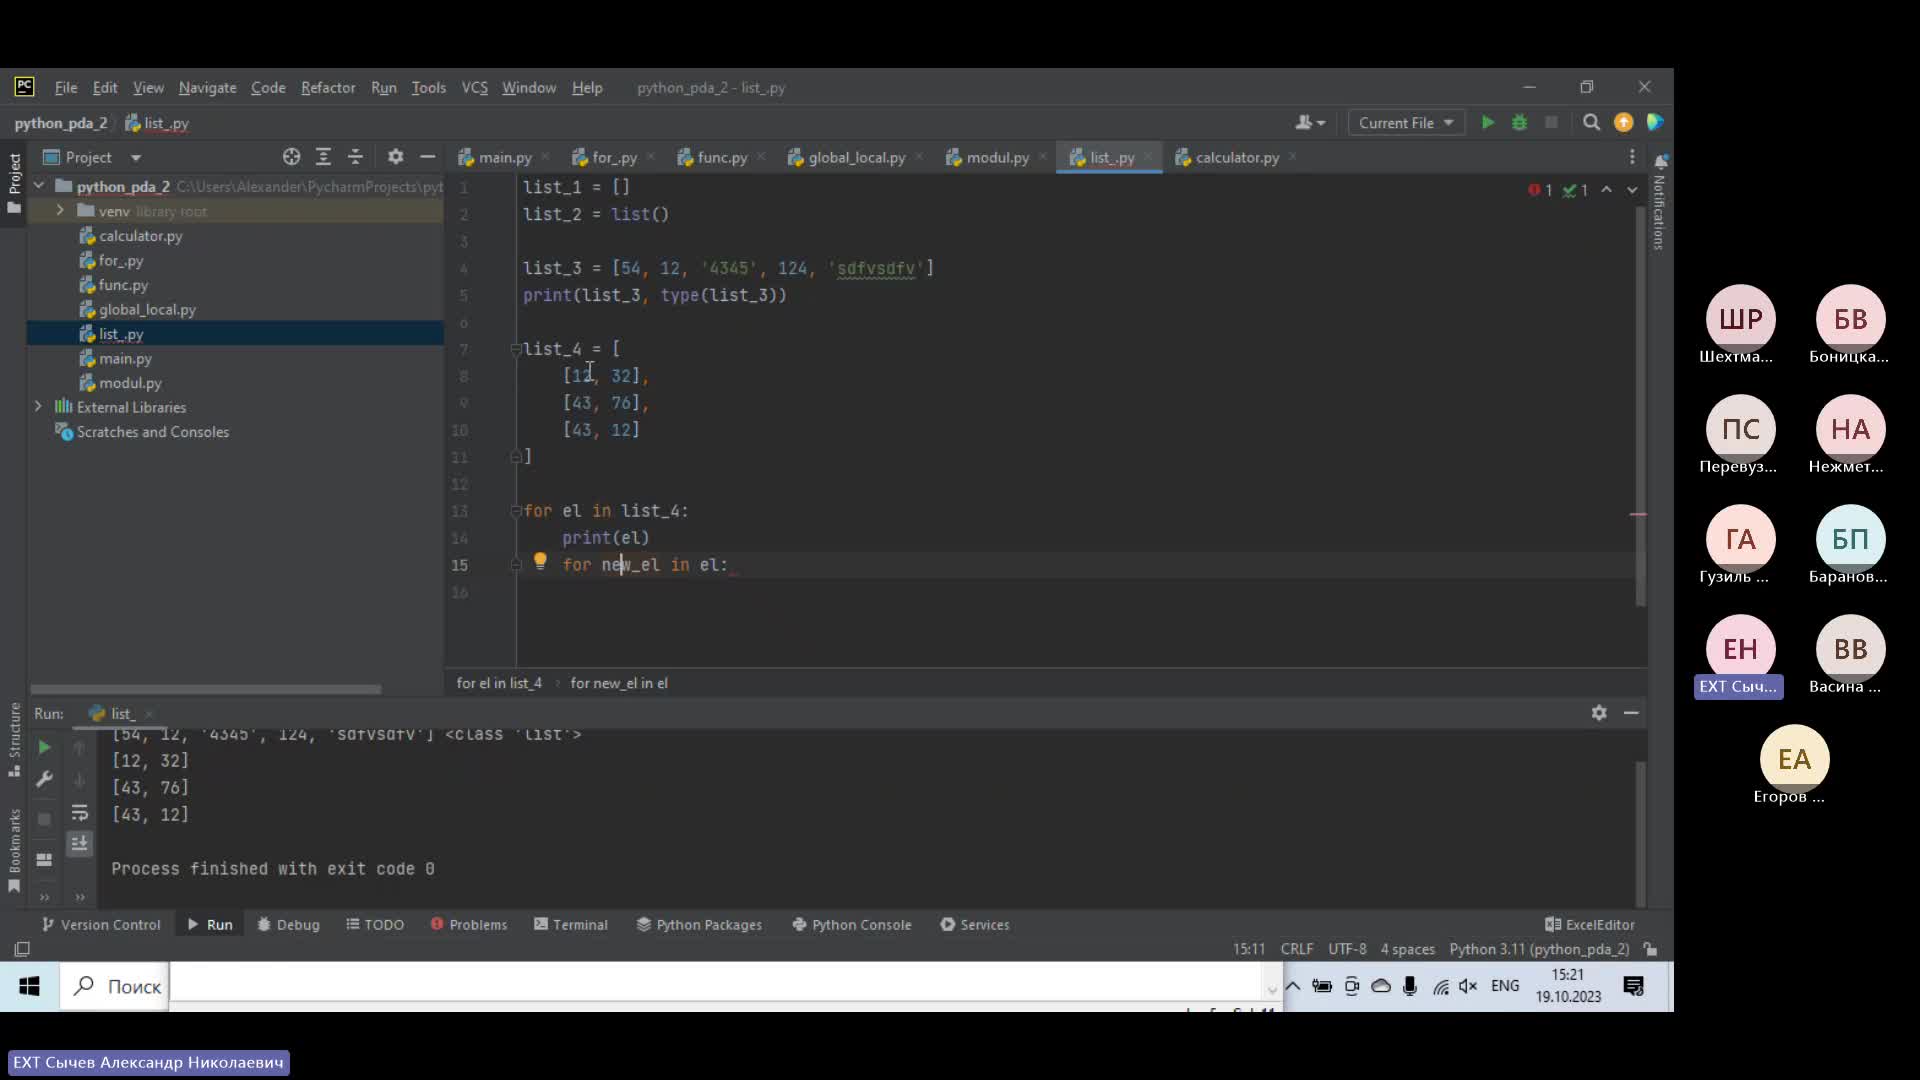Click the error count indicator in editor

(x=1540, y=190)
